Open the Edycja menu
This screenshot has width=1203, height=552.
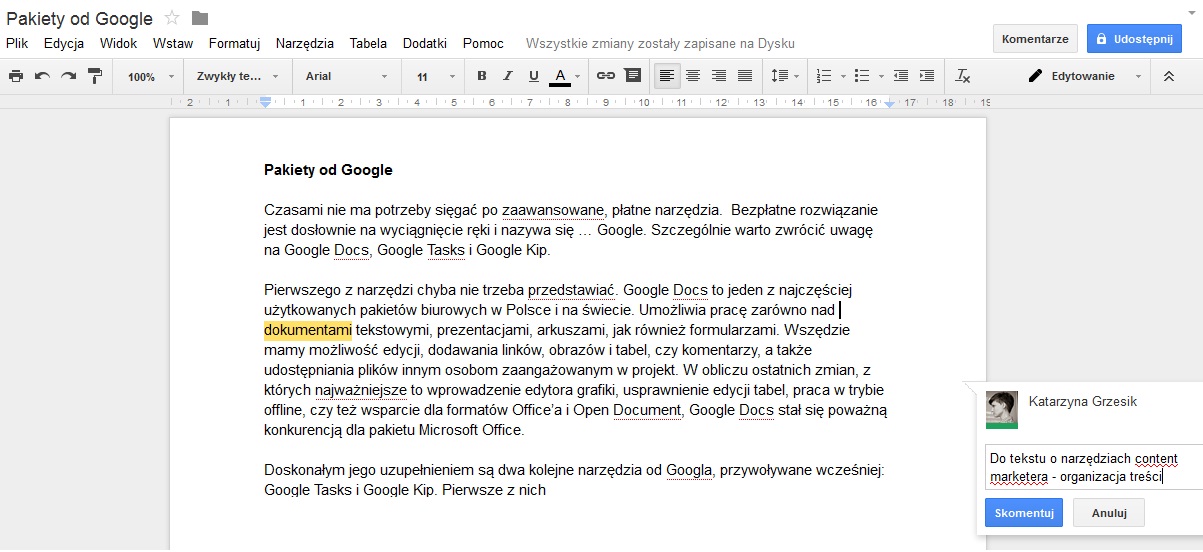click(x=64, y=44)
